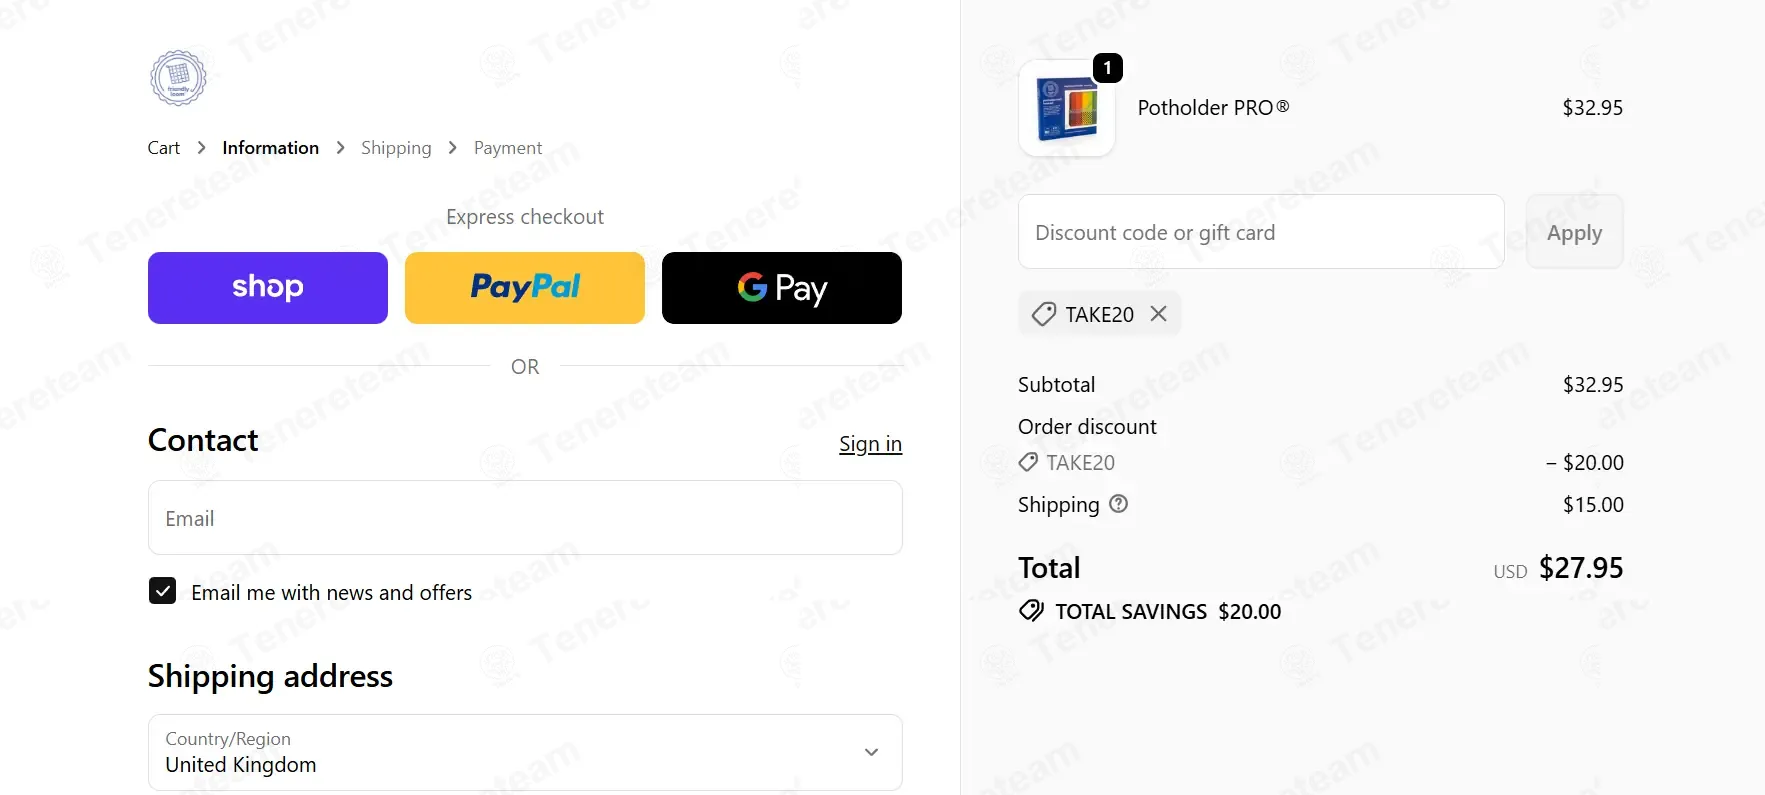Click the tag icon beside TOTAL SAVINGS

point(1031,611)
